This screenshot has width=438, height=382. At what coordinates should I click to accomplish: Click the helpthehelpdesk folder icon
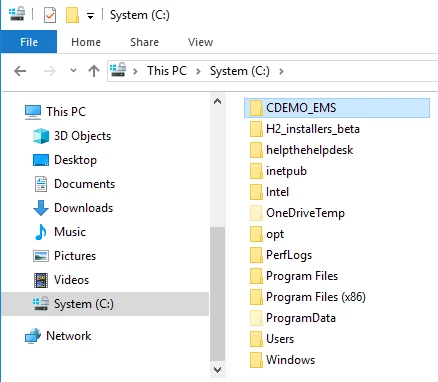(x=256, y=150)
